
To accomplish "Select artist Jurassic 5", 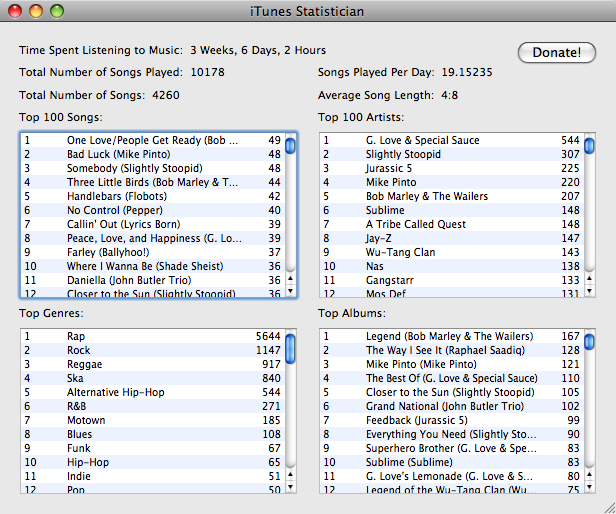I will tap(452, 168).
